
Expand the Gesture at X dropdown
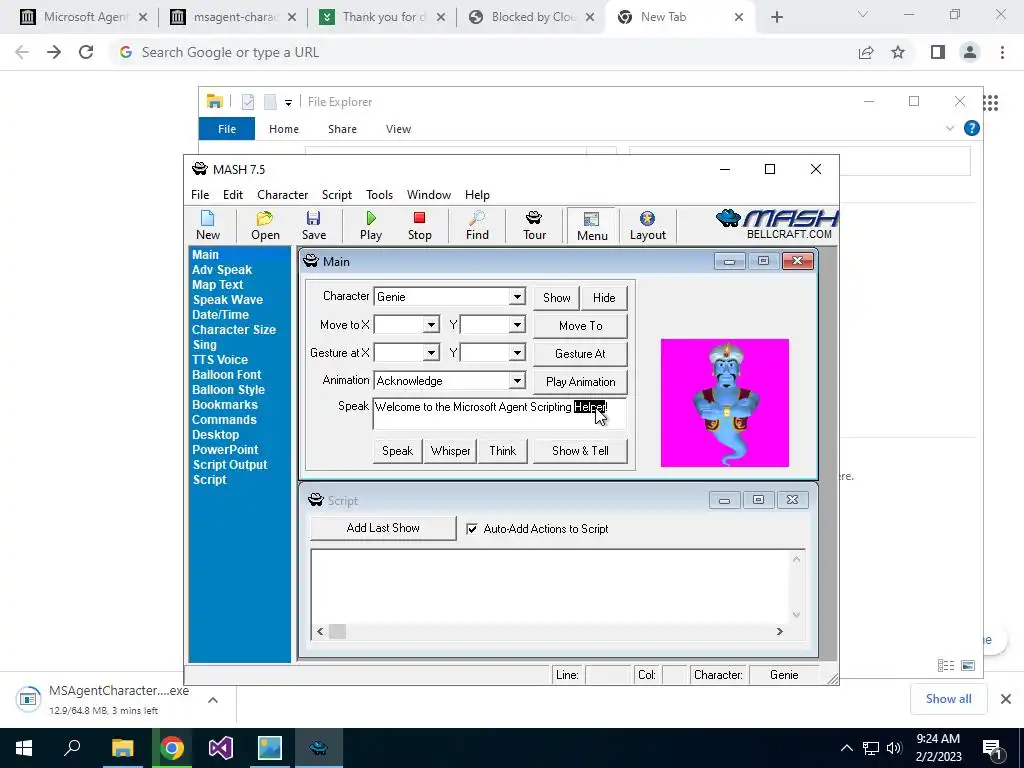[x=431, y=353]
